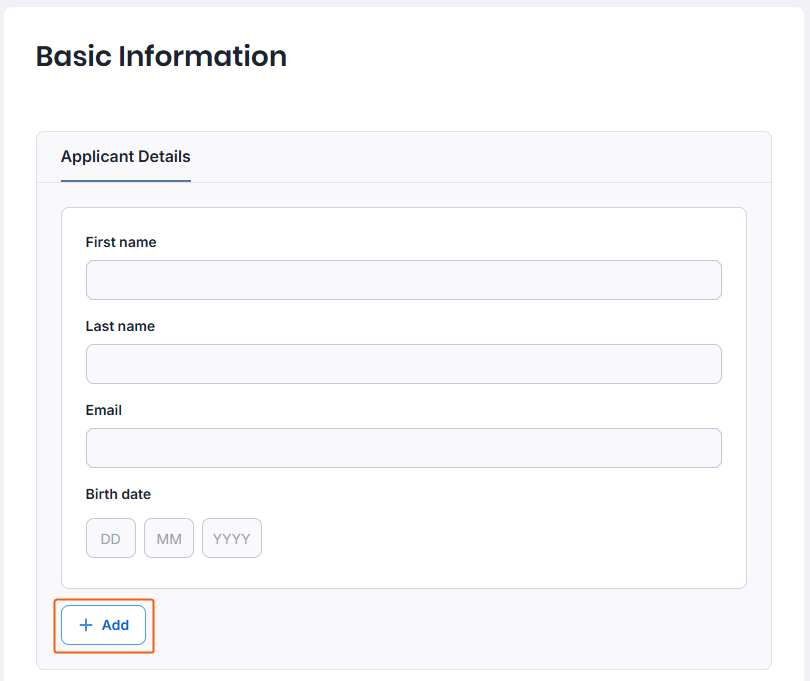Click the DD day field
Image resolution: width=810 pixels, height=681 pixels.
(111, 538)
